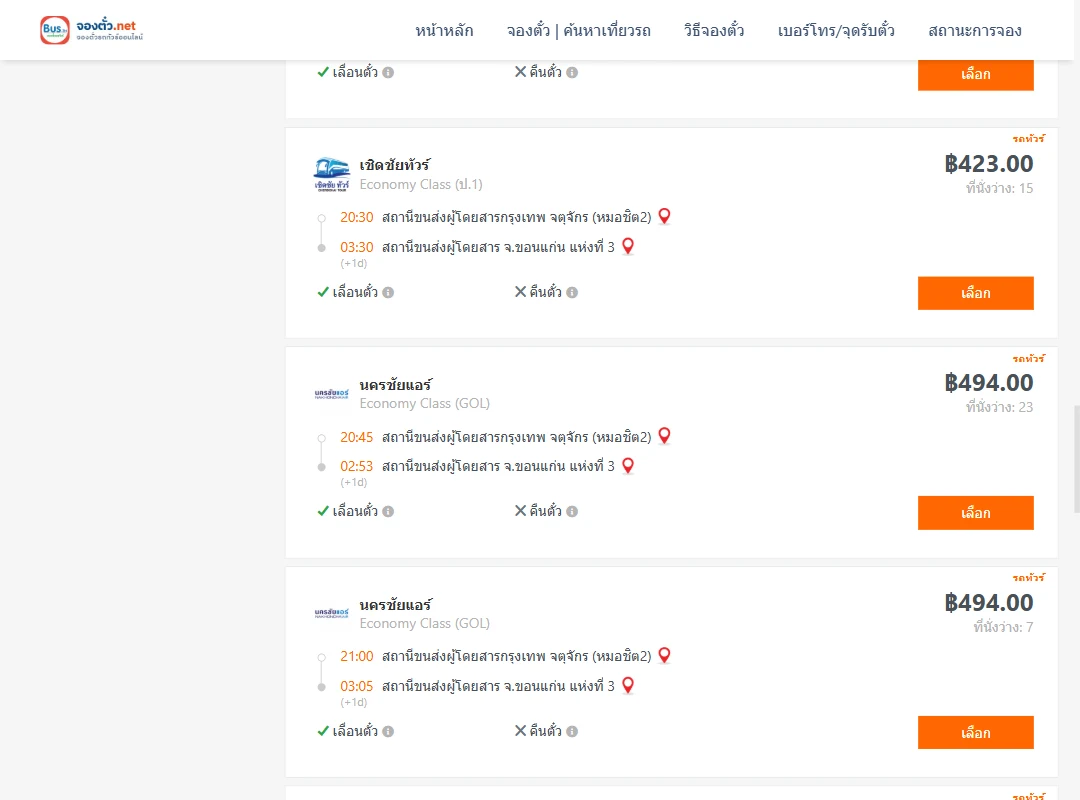
Task: Open map pin for 20:30 Mo Chit departure
Action: tap(665, 216)
